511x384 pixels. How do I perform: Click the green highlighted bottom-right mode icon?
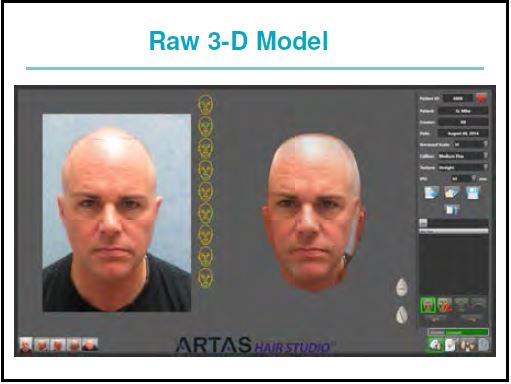[x=435, y=345]
